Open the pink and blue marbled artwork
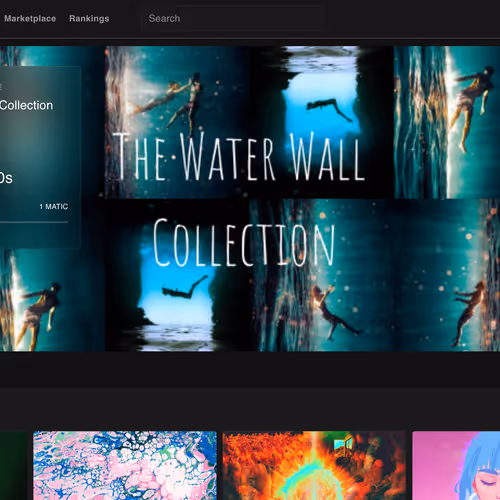 coord(125,465)
